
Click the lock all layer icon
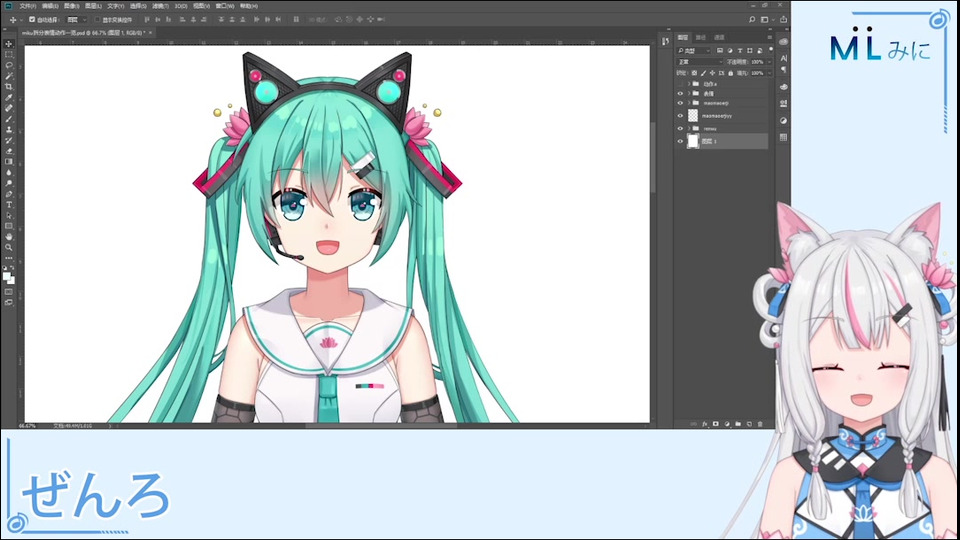[x=730, y=73]
